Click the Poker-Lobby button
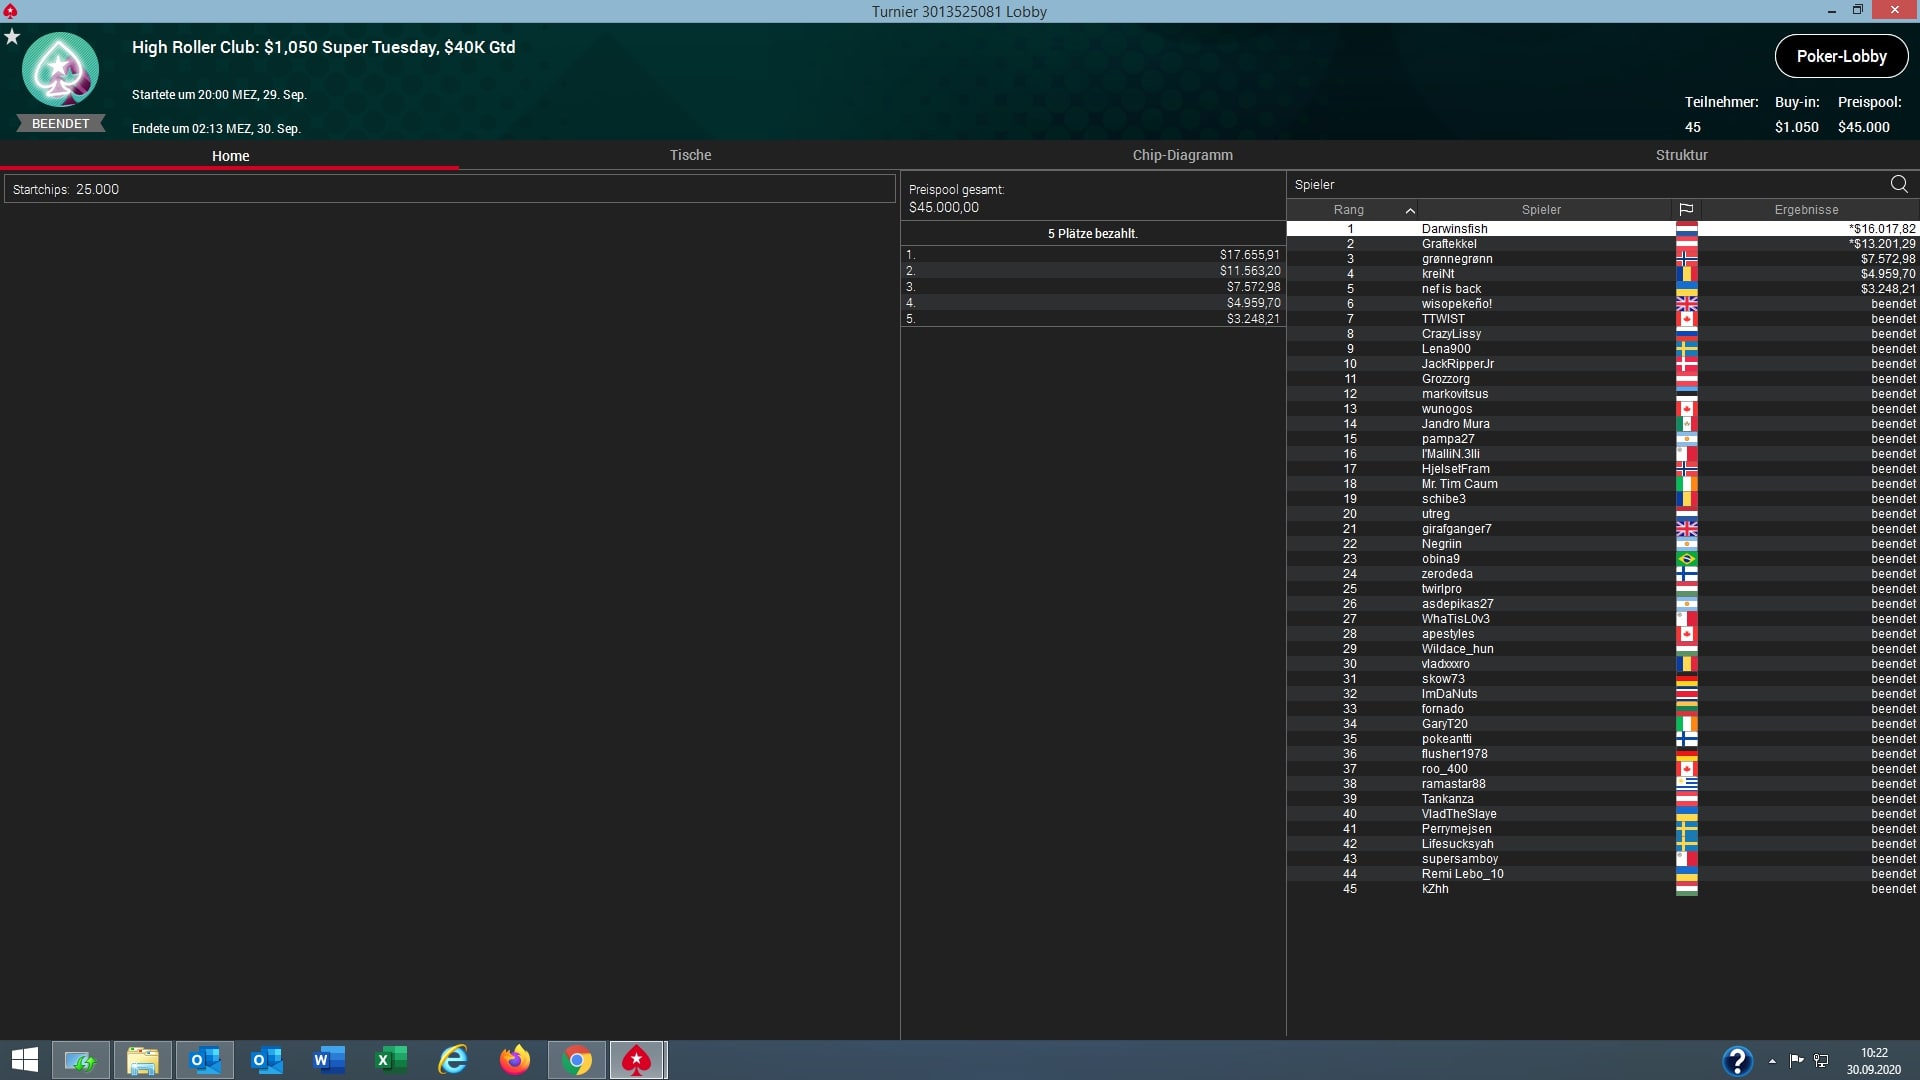Viewport: 1920px width, 1080px height. 1841,56
